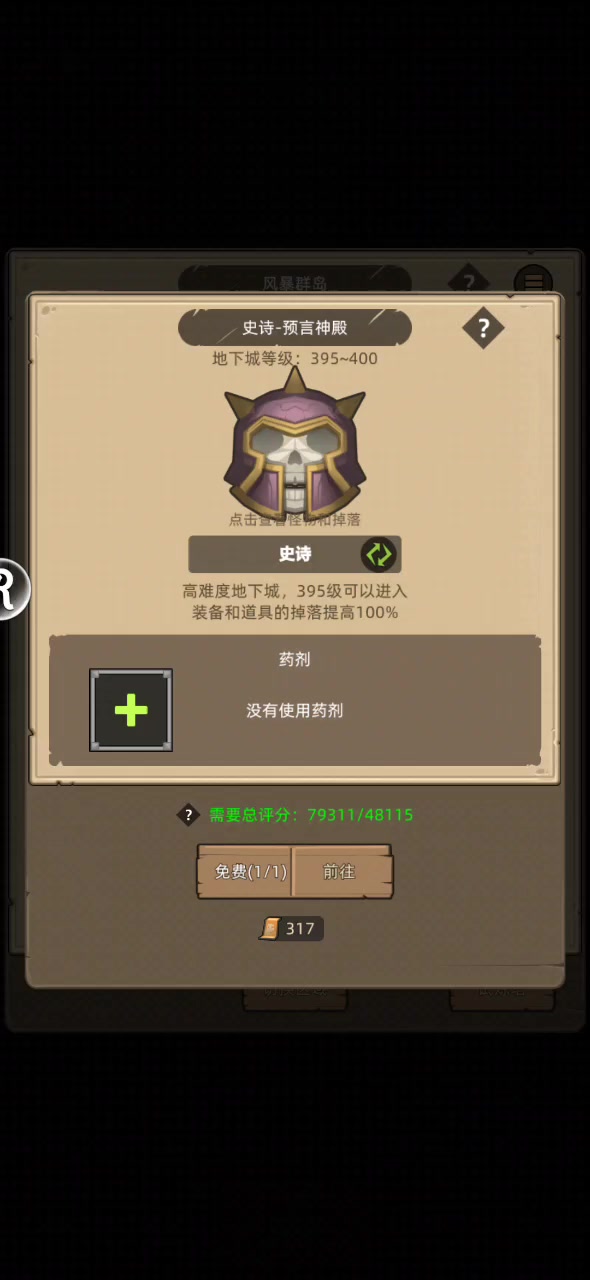Click the 药剂 panel heading

(295, 659)
